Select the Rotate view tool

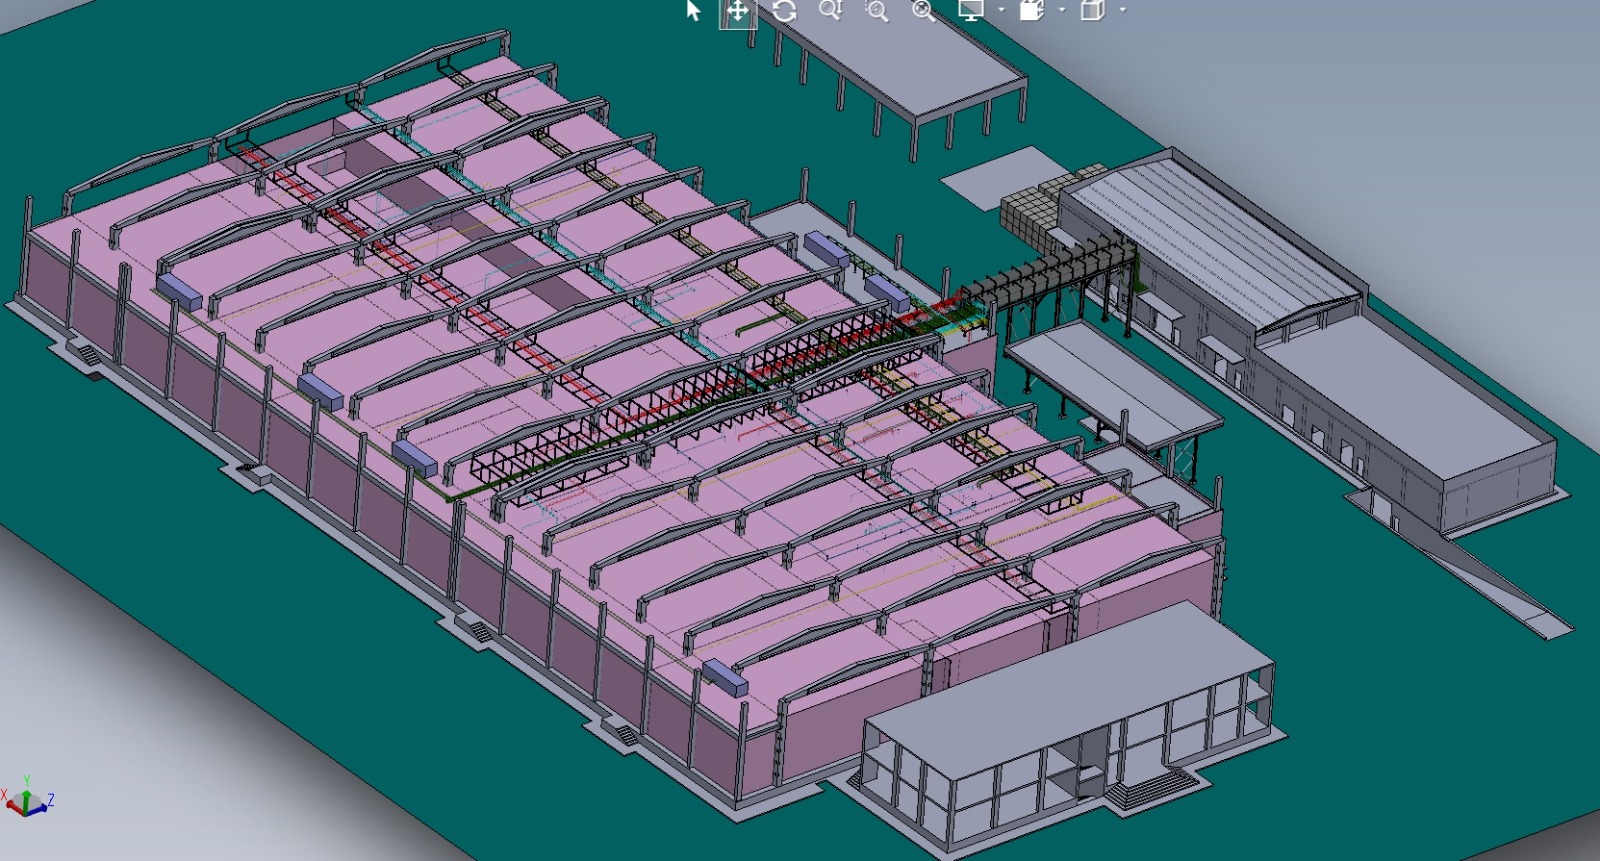pyautogui.click(x=784, y=11)
